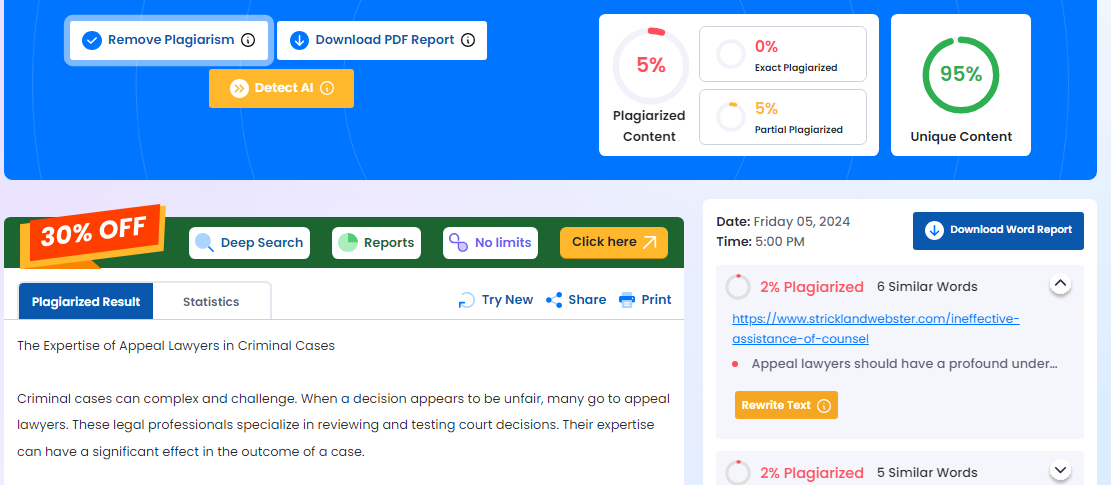1111x485 pixels.
Task: Expand the 5 Similar Words result
Action: 1060,469
